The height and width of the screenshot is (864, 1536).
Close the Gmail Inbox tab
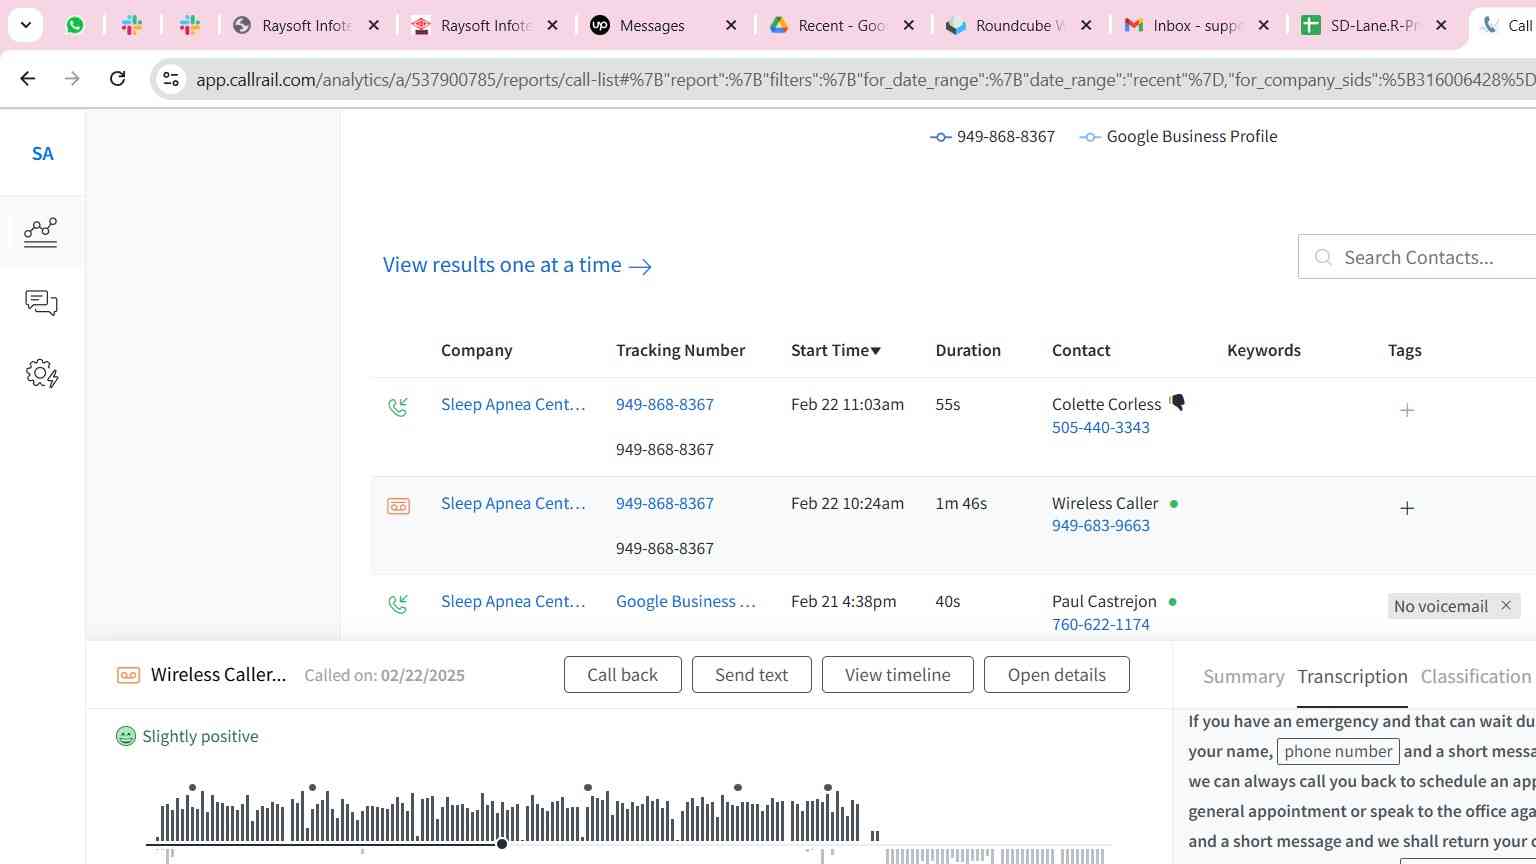tap(1263, 25)
